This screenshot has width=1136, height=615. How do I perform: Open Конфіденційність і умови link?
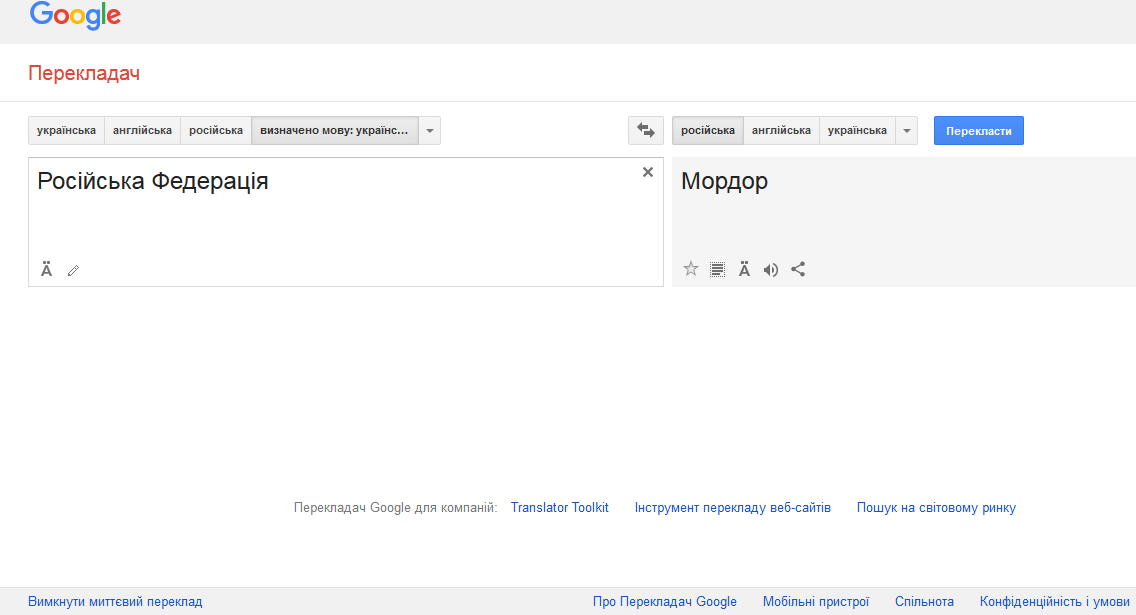point(1054,601)
